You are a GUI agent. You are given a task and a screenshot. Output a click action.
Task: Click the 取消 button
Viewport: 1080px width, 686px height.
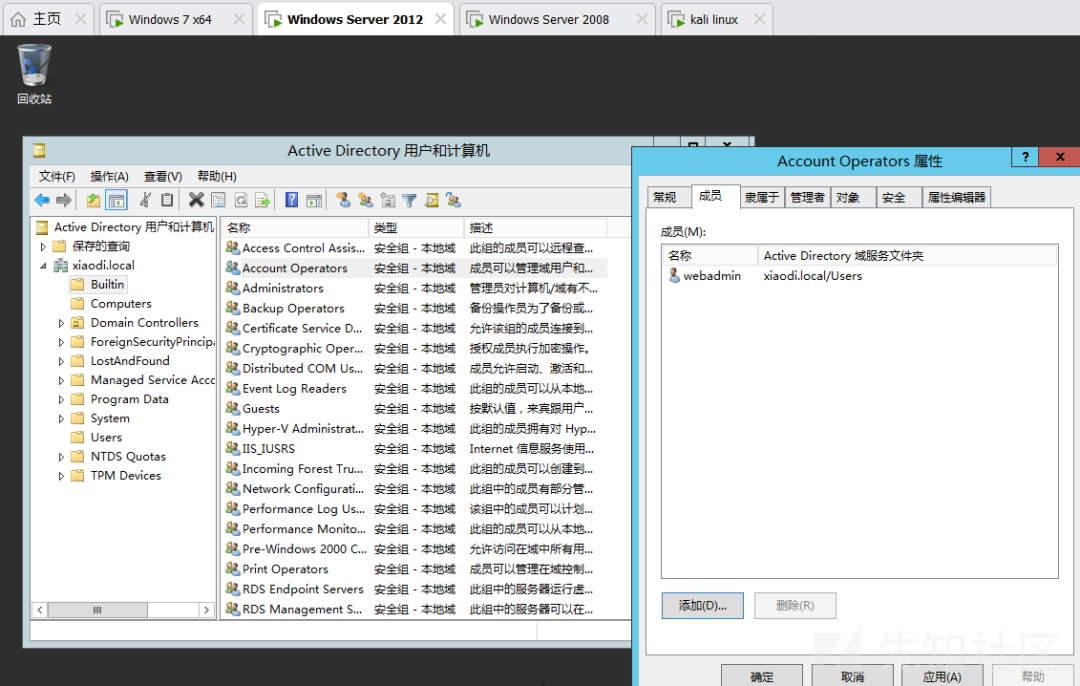[852, 676]
